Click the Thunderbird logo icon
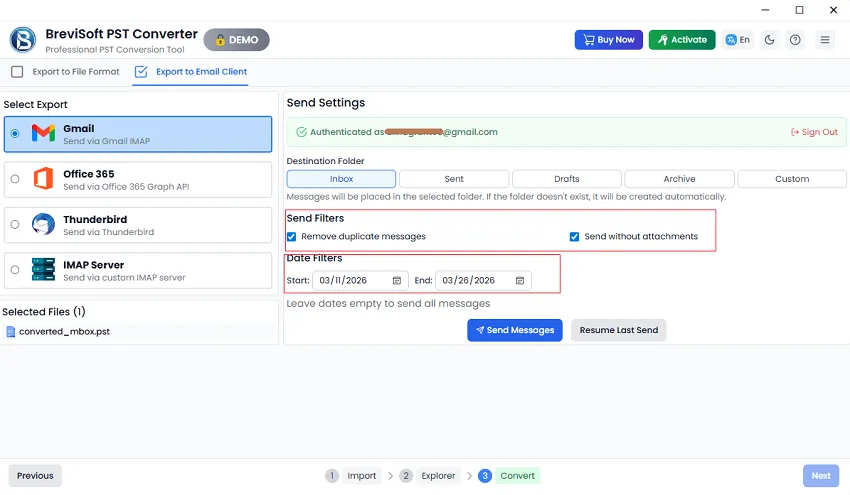Screen dimensions: 850x495 pyautogui.click(x=43, y=224)
